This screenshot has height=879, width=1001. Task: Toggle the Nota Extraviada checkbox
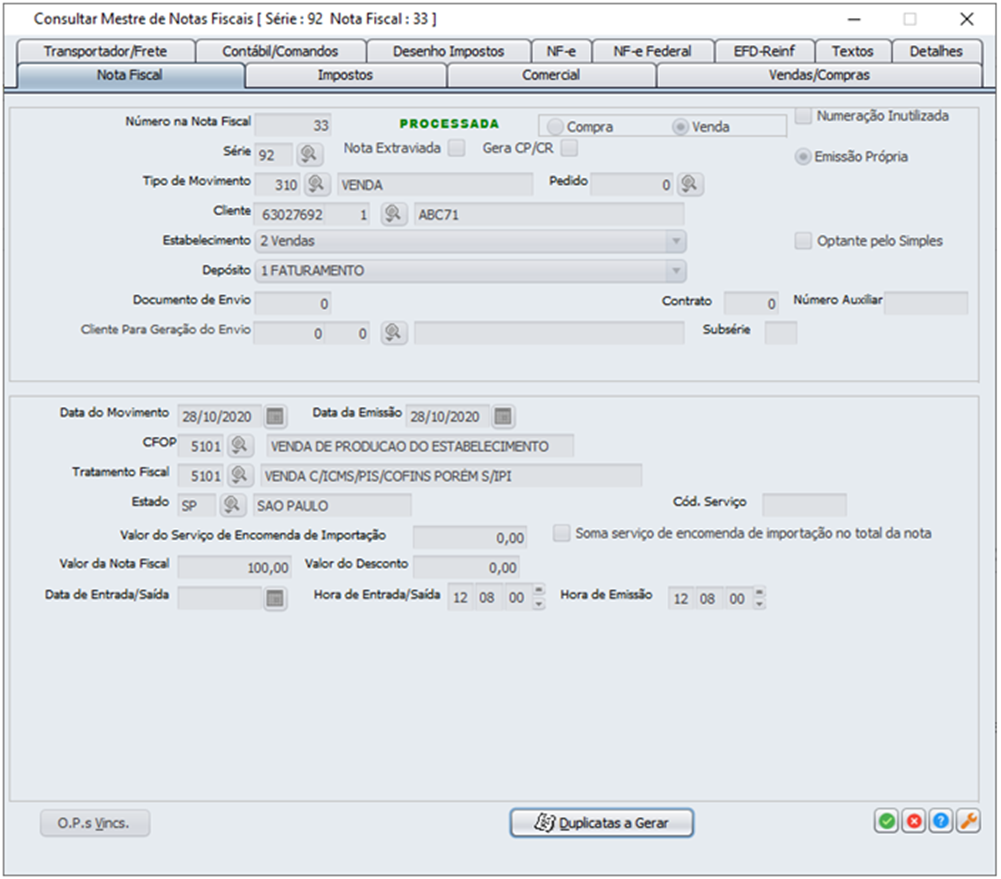click(x=456, y=149)
